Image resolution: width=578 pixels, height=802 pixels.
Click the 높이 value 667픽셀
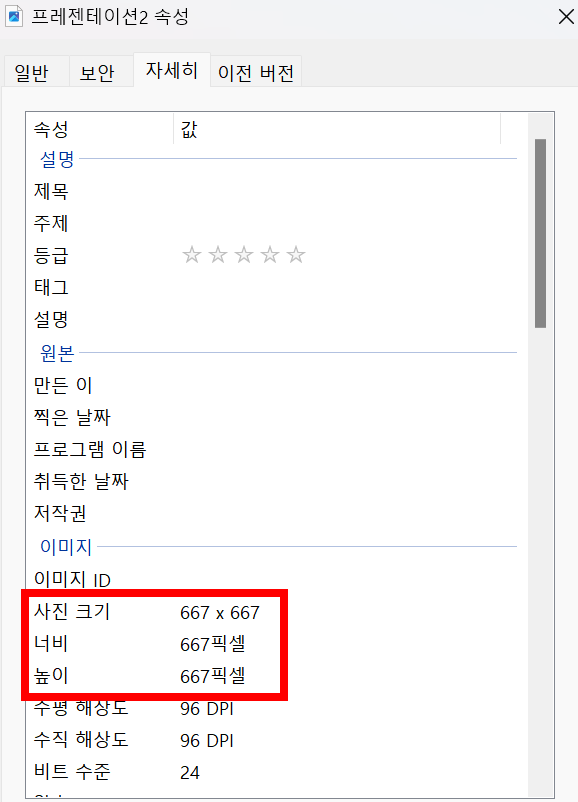pyautogui.click(x=213, y=676)
